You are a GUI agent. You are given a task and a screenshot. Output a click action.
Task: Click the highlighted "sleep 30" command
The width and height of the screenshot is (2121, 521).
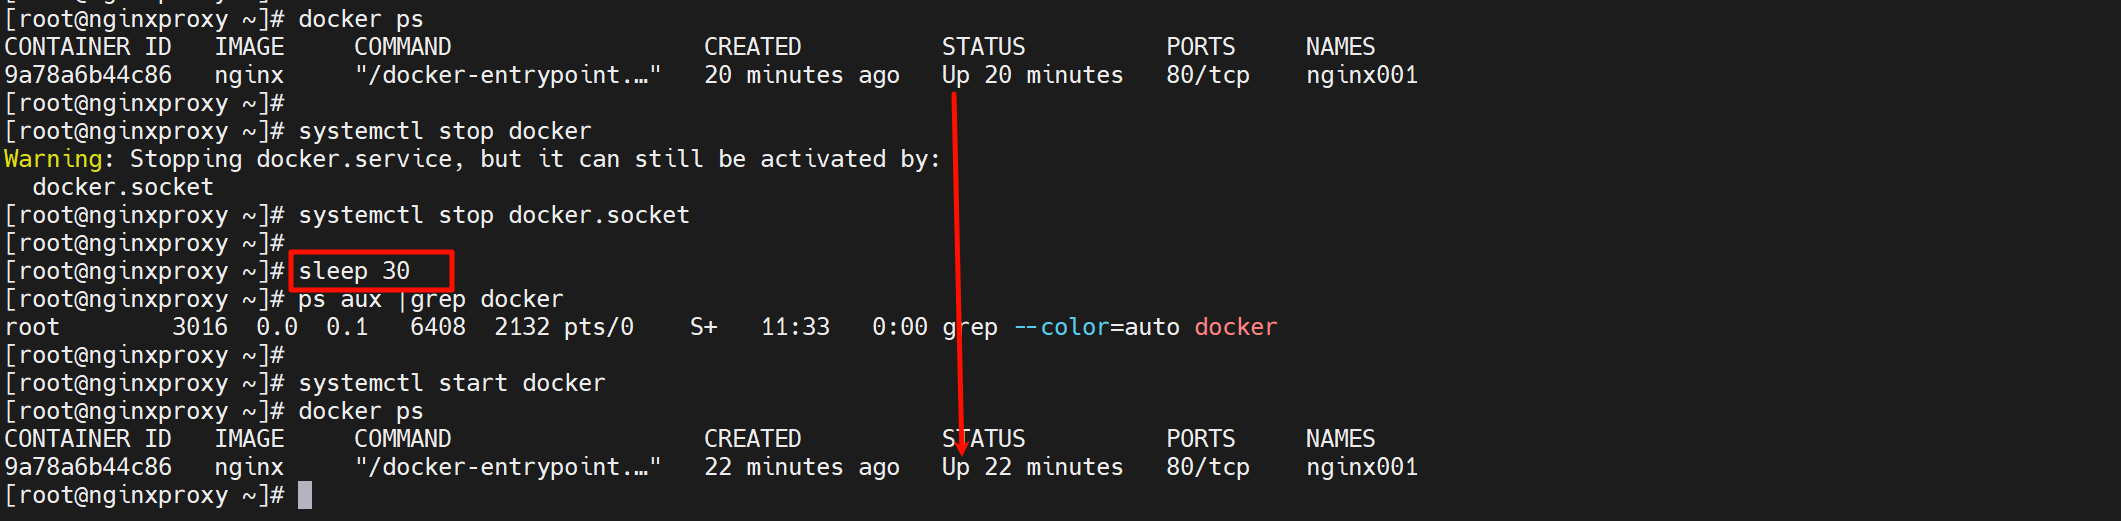(354, 271)
